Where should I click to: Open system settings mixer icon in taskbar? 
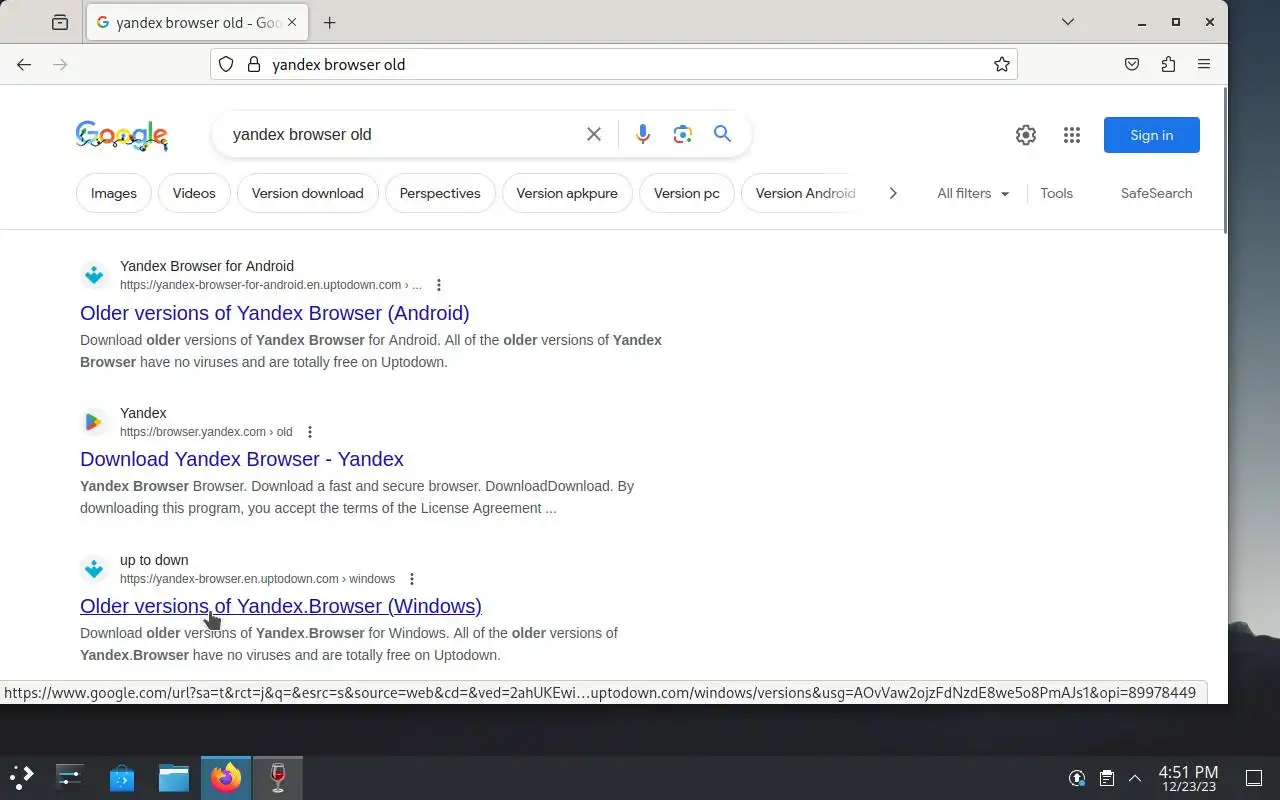point(70,777)
